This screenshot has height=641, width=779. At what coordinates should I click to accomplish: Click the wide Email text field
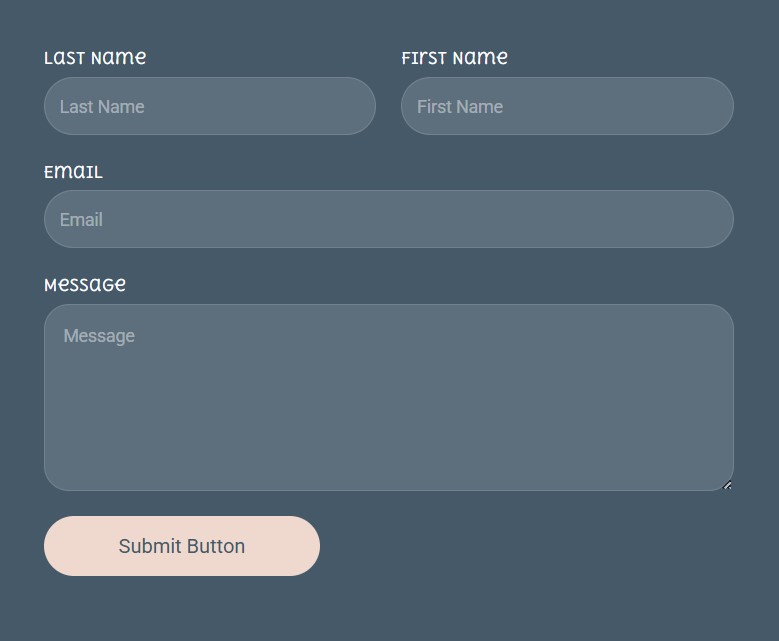(388, 219)
